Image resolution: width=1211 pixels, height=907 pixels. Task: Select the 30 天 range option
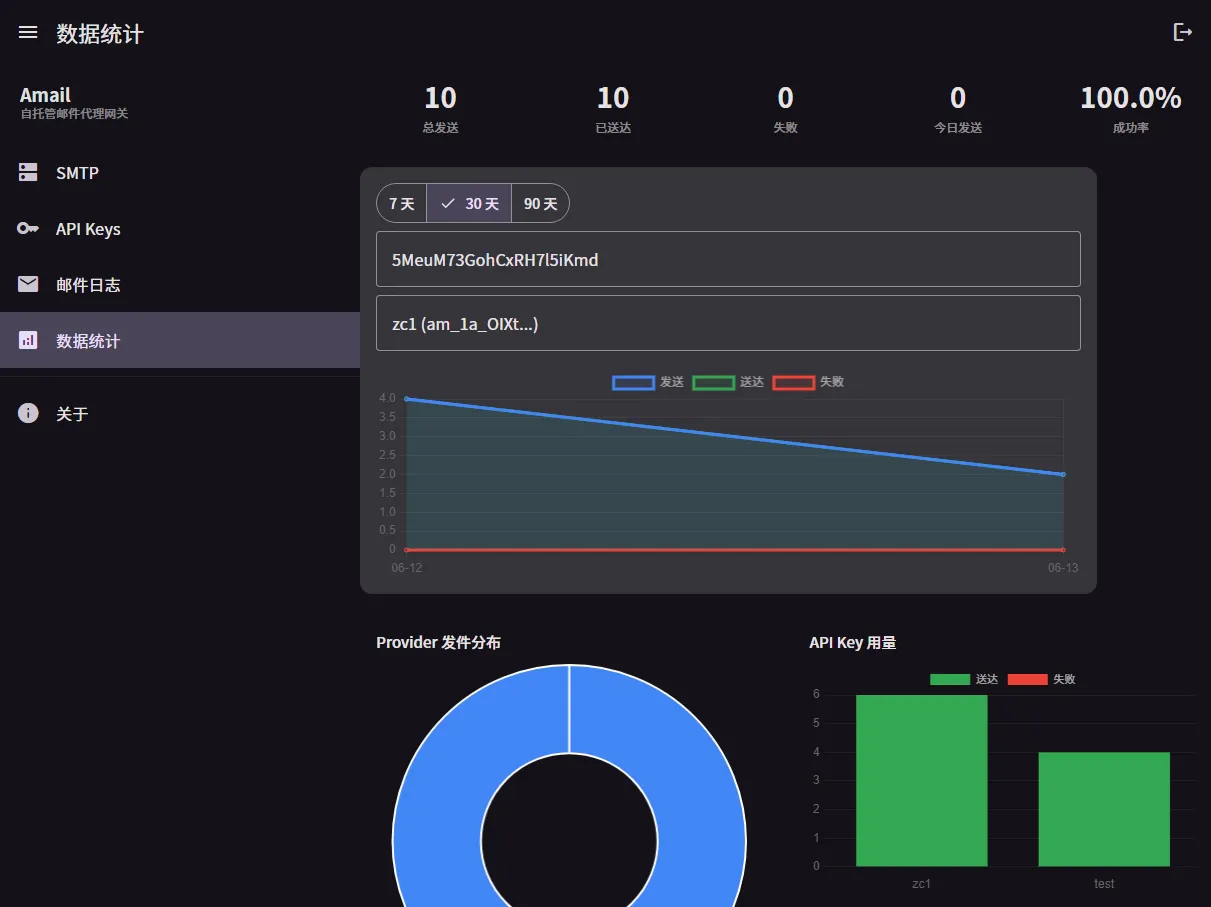pos(469,203)
